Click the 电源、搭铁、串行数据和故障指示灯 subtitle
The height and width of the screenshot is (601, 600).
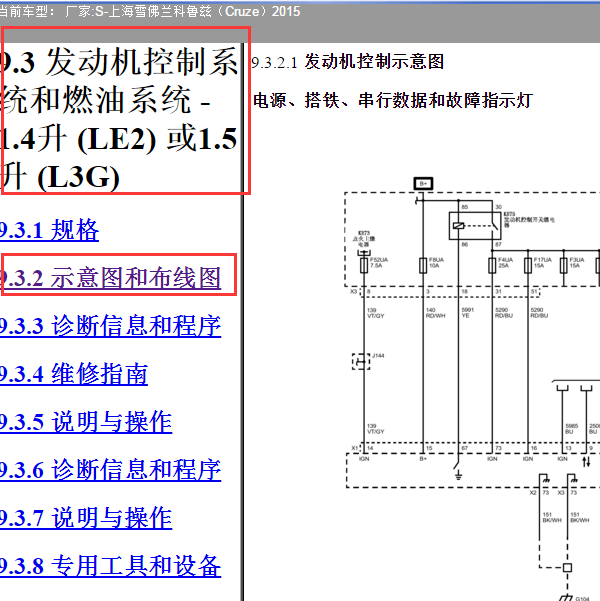(x=393, y=100)
